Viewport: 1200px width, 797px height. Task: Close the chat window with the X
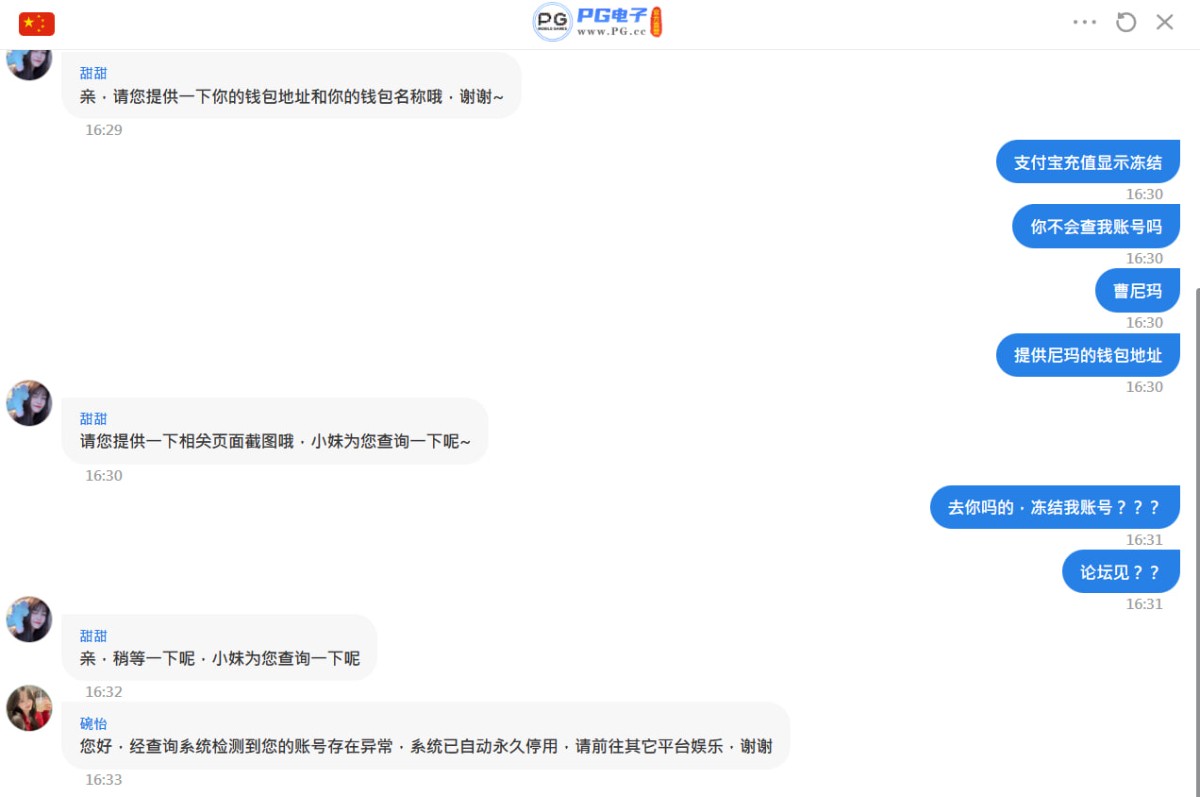1164,22
